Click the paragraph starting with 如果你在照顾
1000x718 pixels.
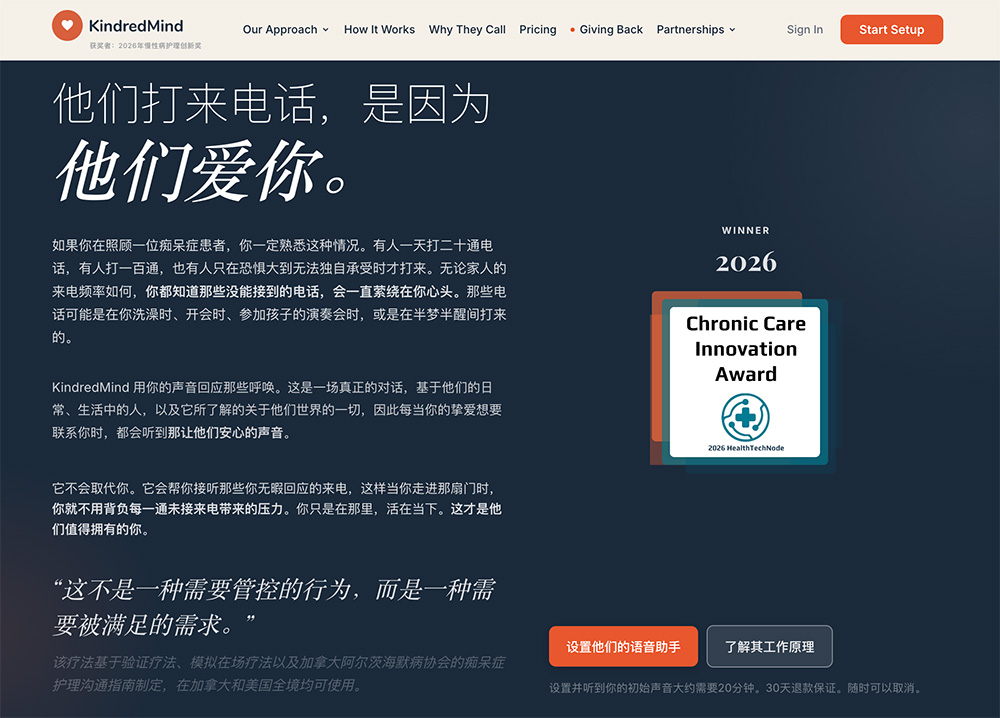279,291
